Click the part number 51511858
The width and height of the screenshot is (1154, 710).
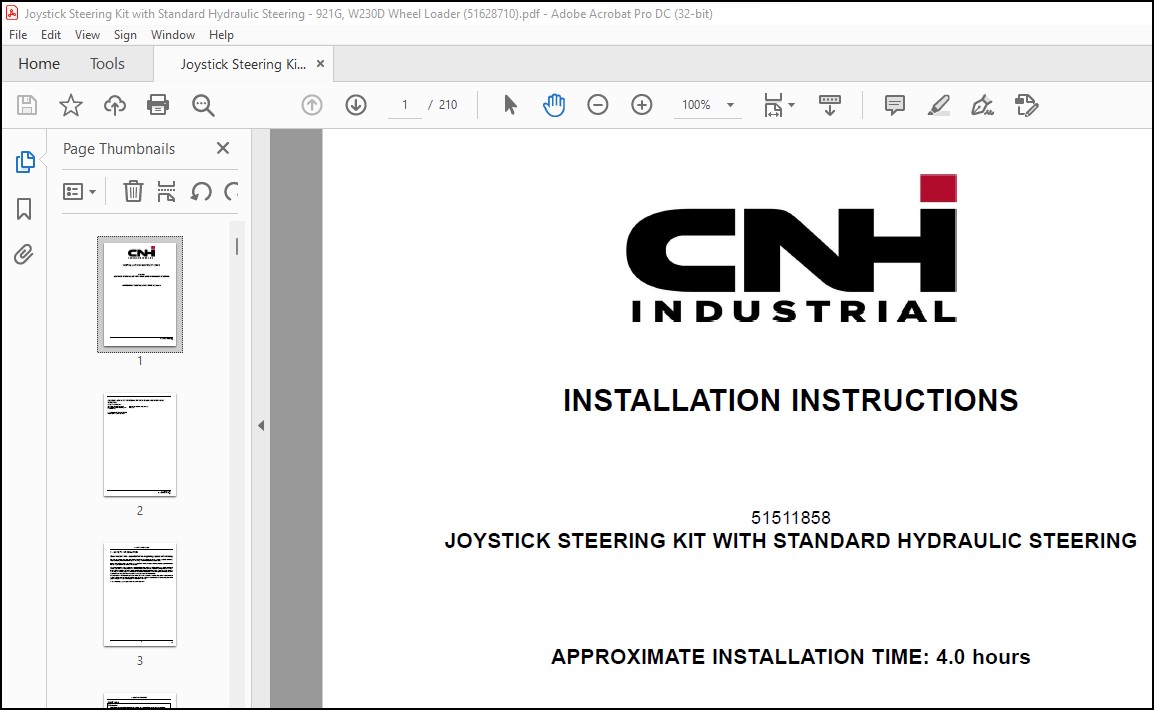point(790,518)
